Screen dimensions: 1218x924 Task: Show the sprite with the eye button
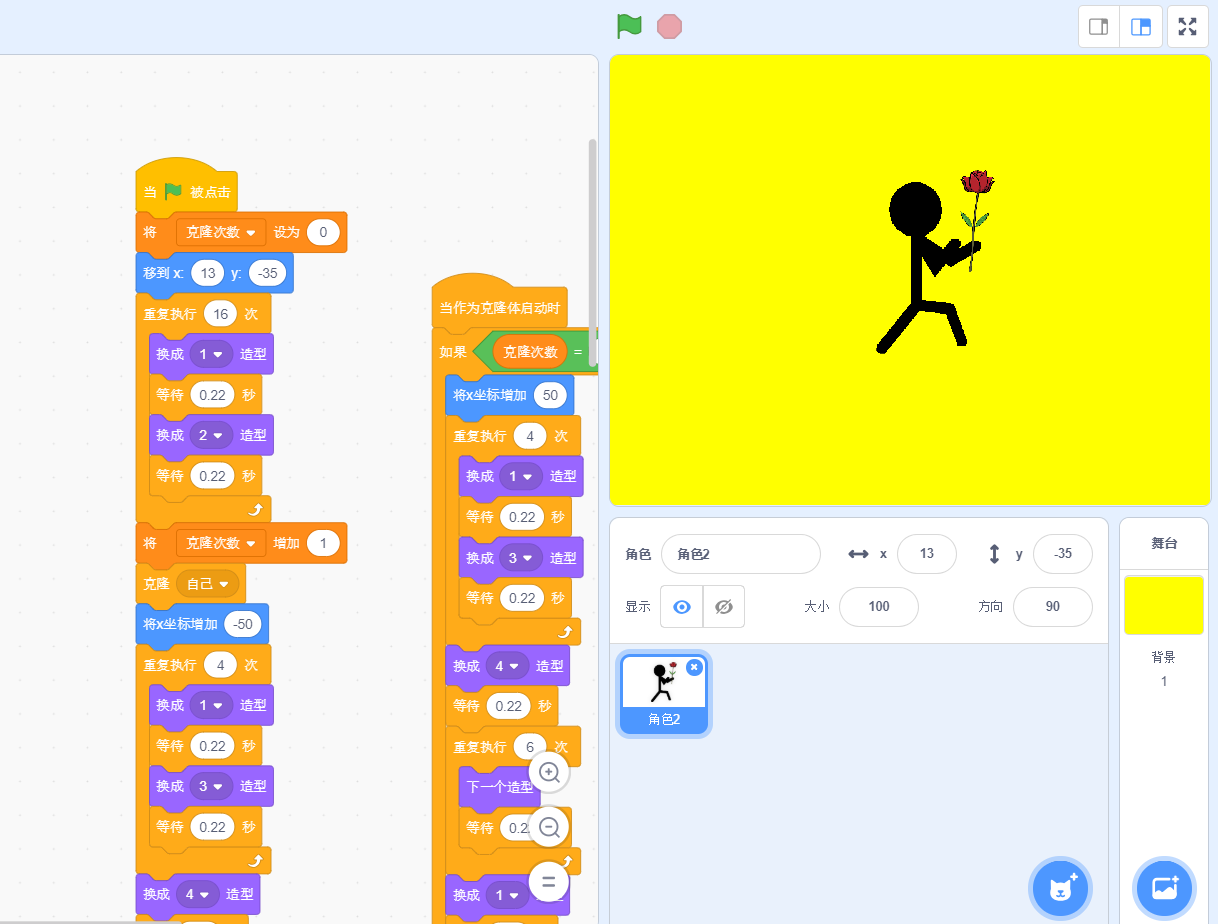[x=682, y=607]
